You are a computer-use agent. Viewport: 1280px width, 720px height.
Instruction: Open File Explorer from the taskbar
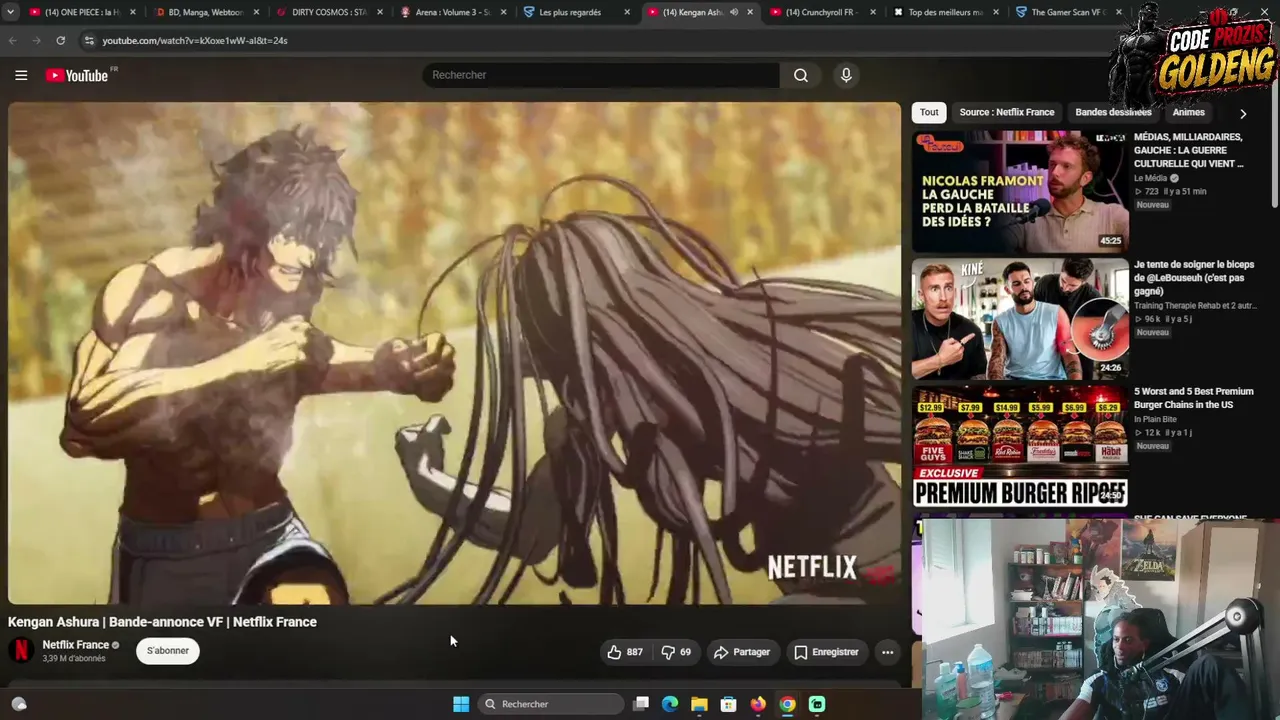click(699, 704)
